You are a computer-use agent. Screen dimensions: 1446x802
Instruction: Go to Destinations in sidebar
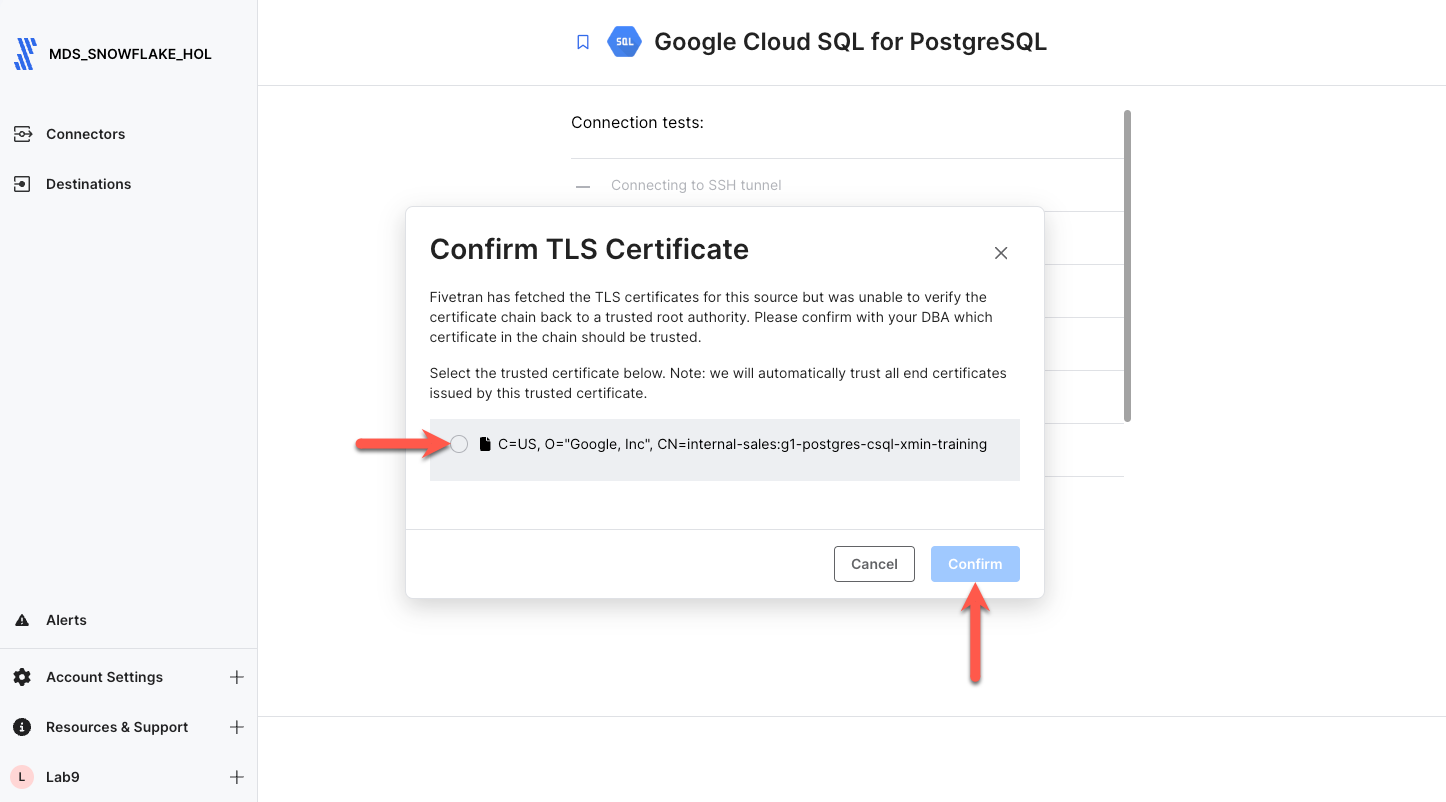point(88,184)
